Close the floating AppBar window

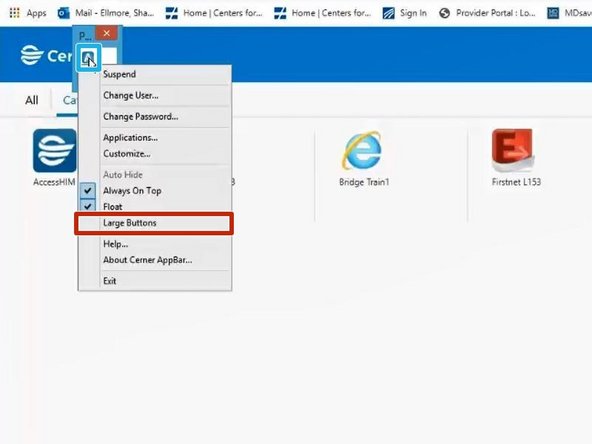point(106,33)
